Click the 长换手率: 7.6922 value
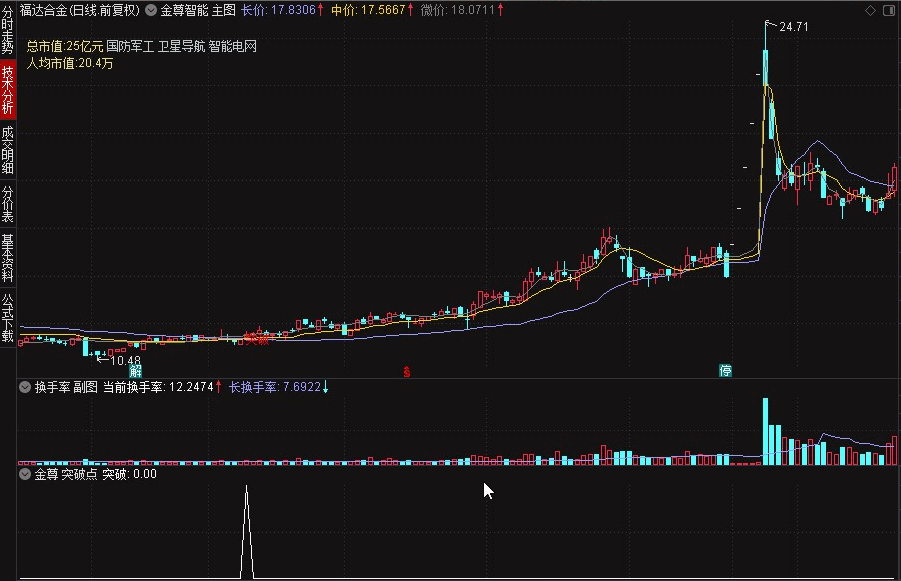The width and height of the screenshot is (901, 581). (x=275, y=387)
